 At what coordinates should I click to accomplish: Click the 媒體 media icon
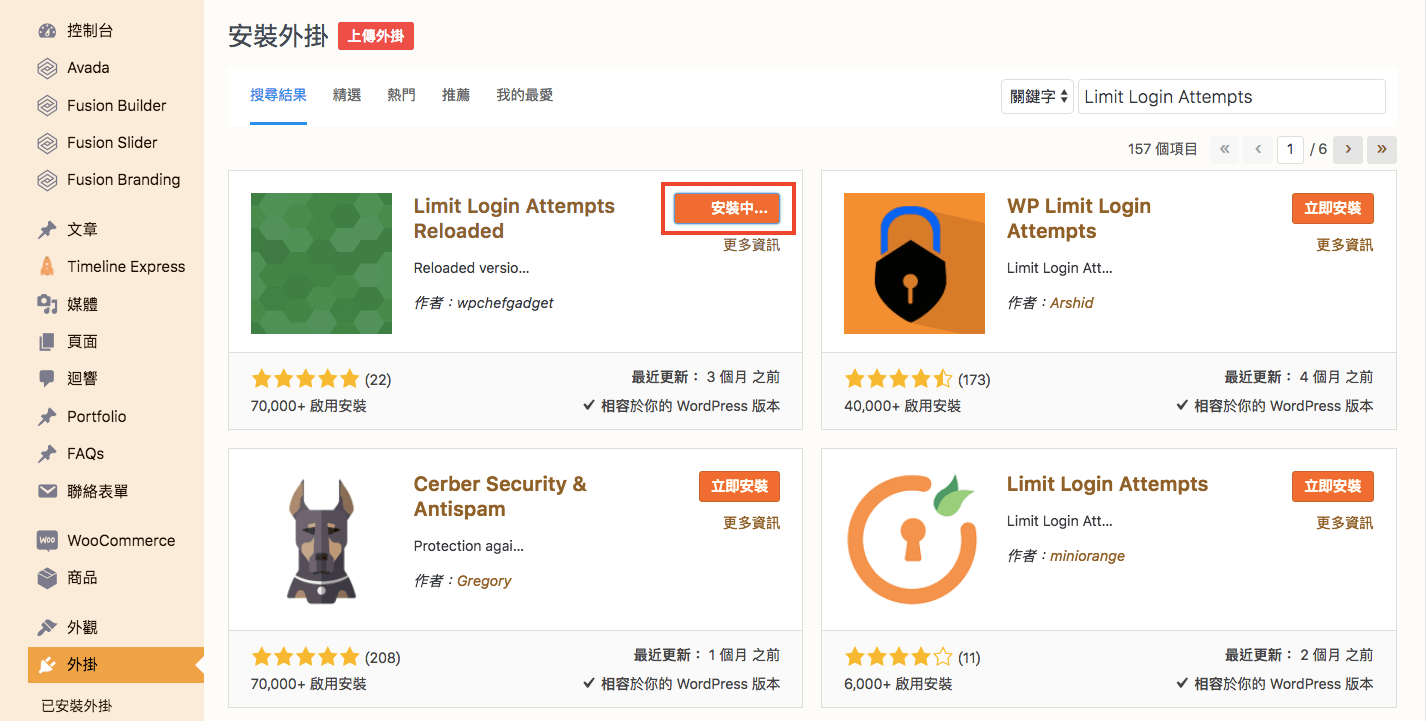(x=47, y=304)
